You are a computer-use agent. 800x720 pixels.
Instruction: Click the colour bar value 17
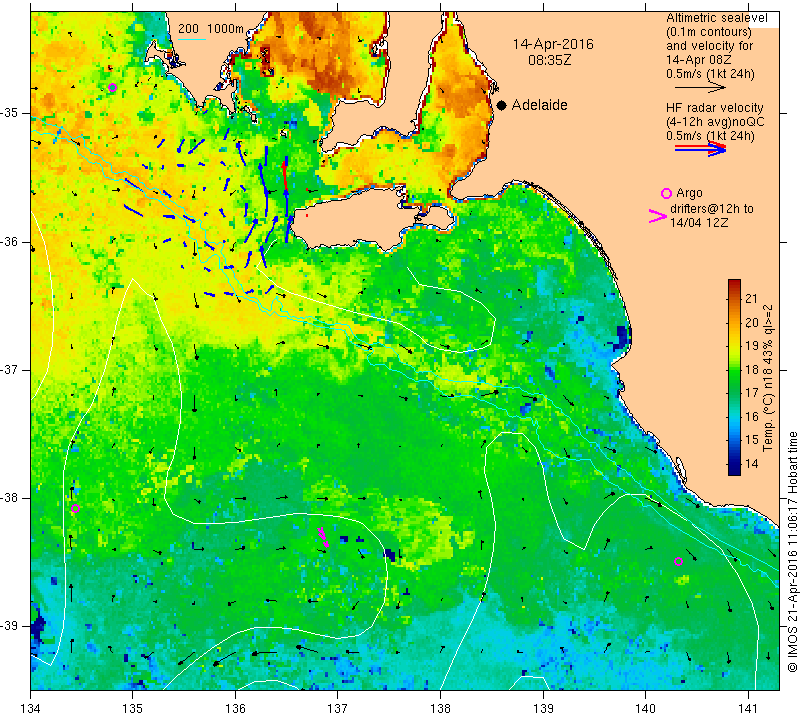[752, 393]
